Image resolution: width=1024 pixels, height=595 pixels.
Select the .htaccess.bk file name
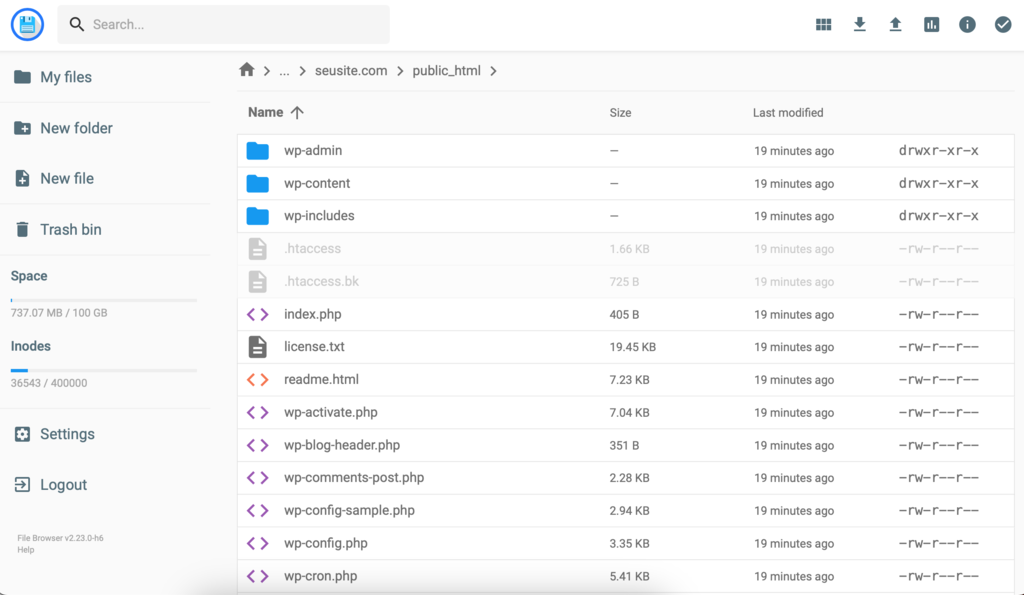(321, 281)
